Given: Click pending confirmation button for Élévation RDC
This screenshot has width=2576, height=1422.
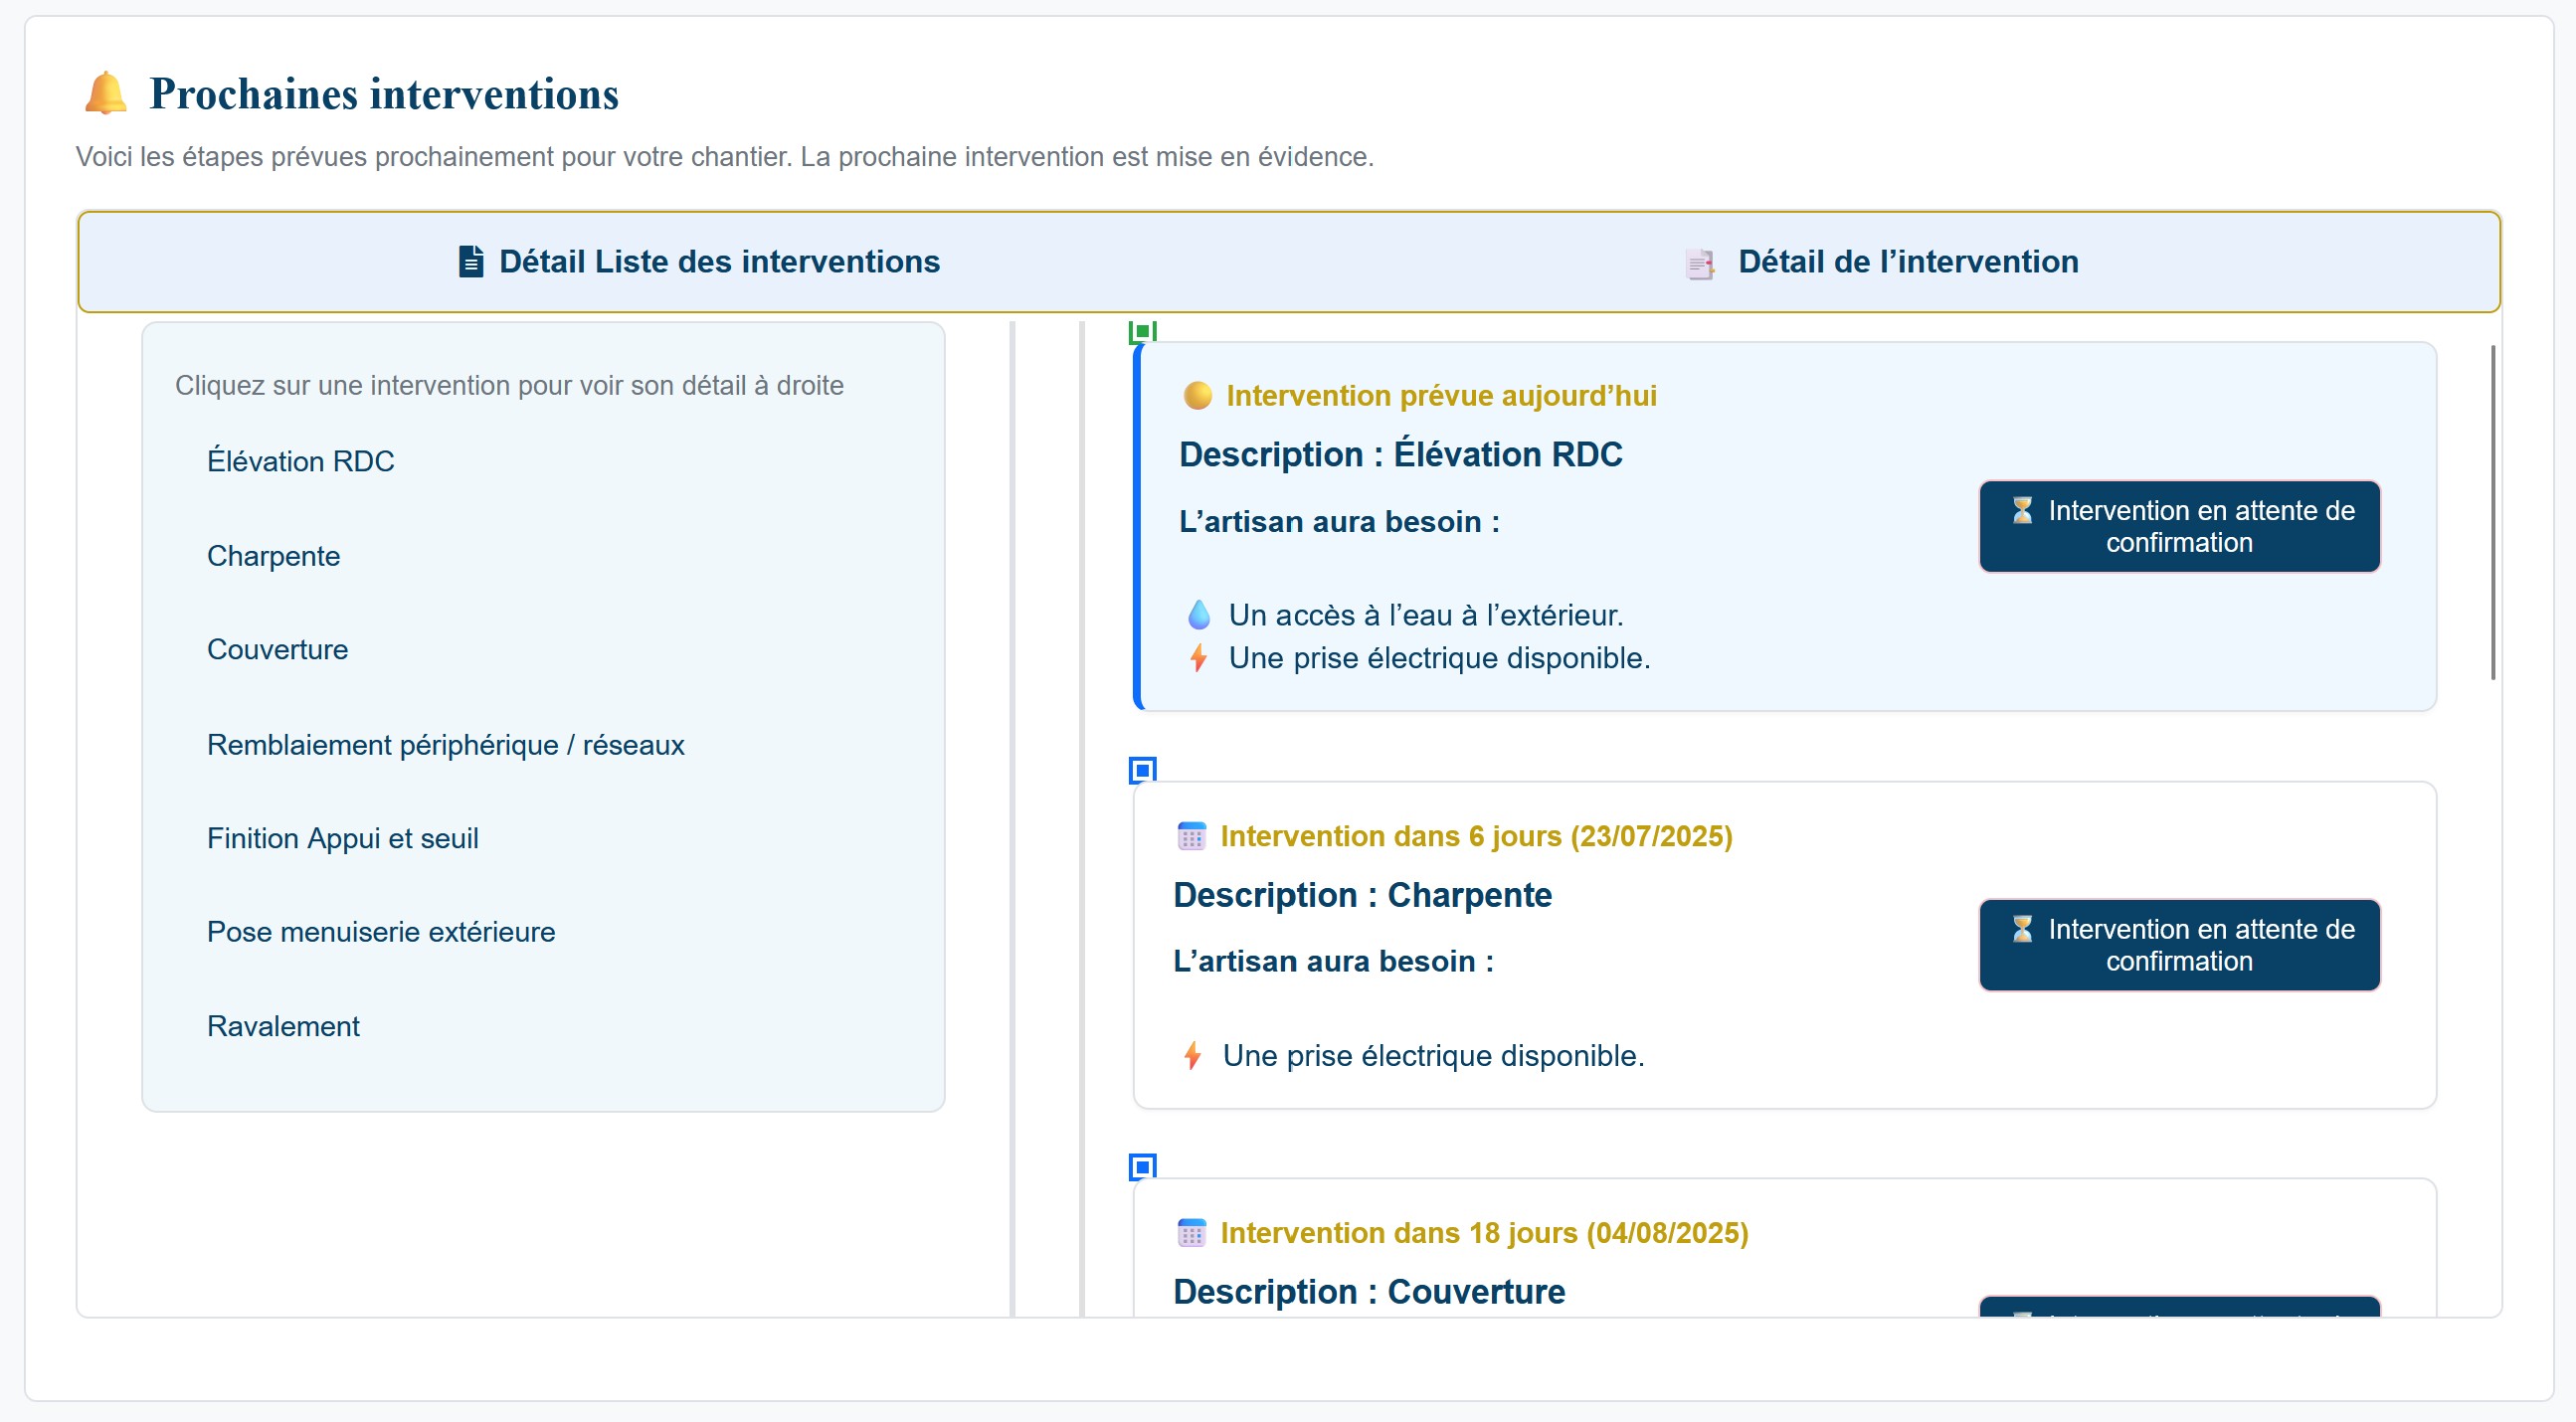Looking at the screenshot, I should [2180, 526].
